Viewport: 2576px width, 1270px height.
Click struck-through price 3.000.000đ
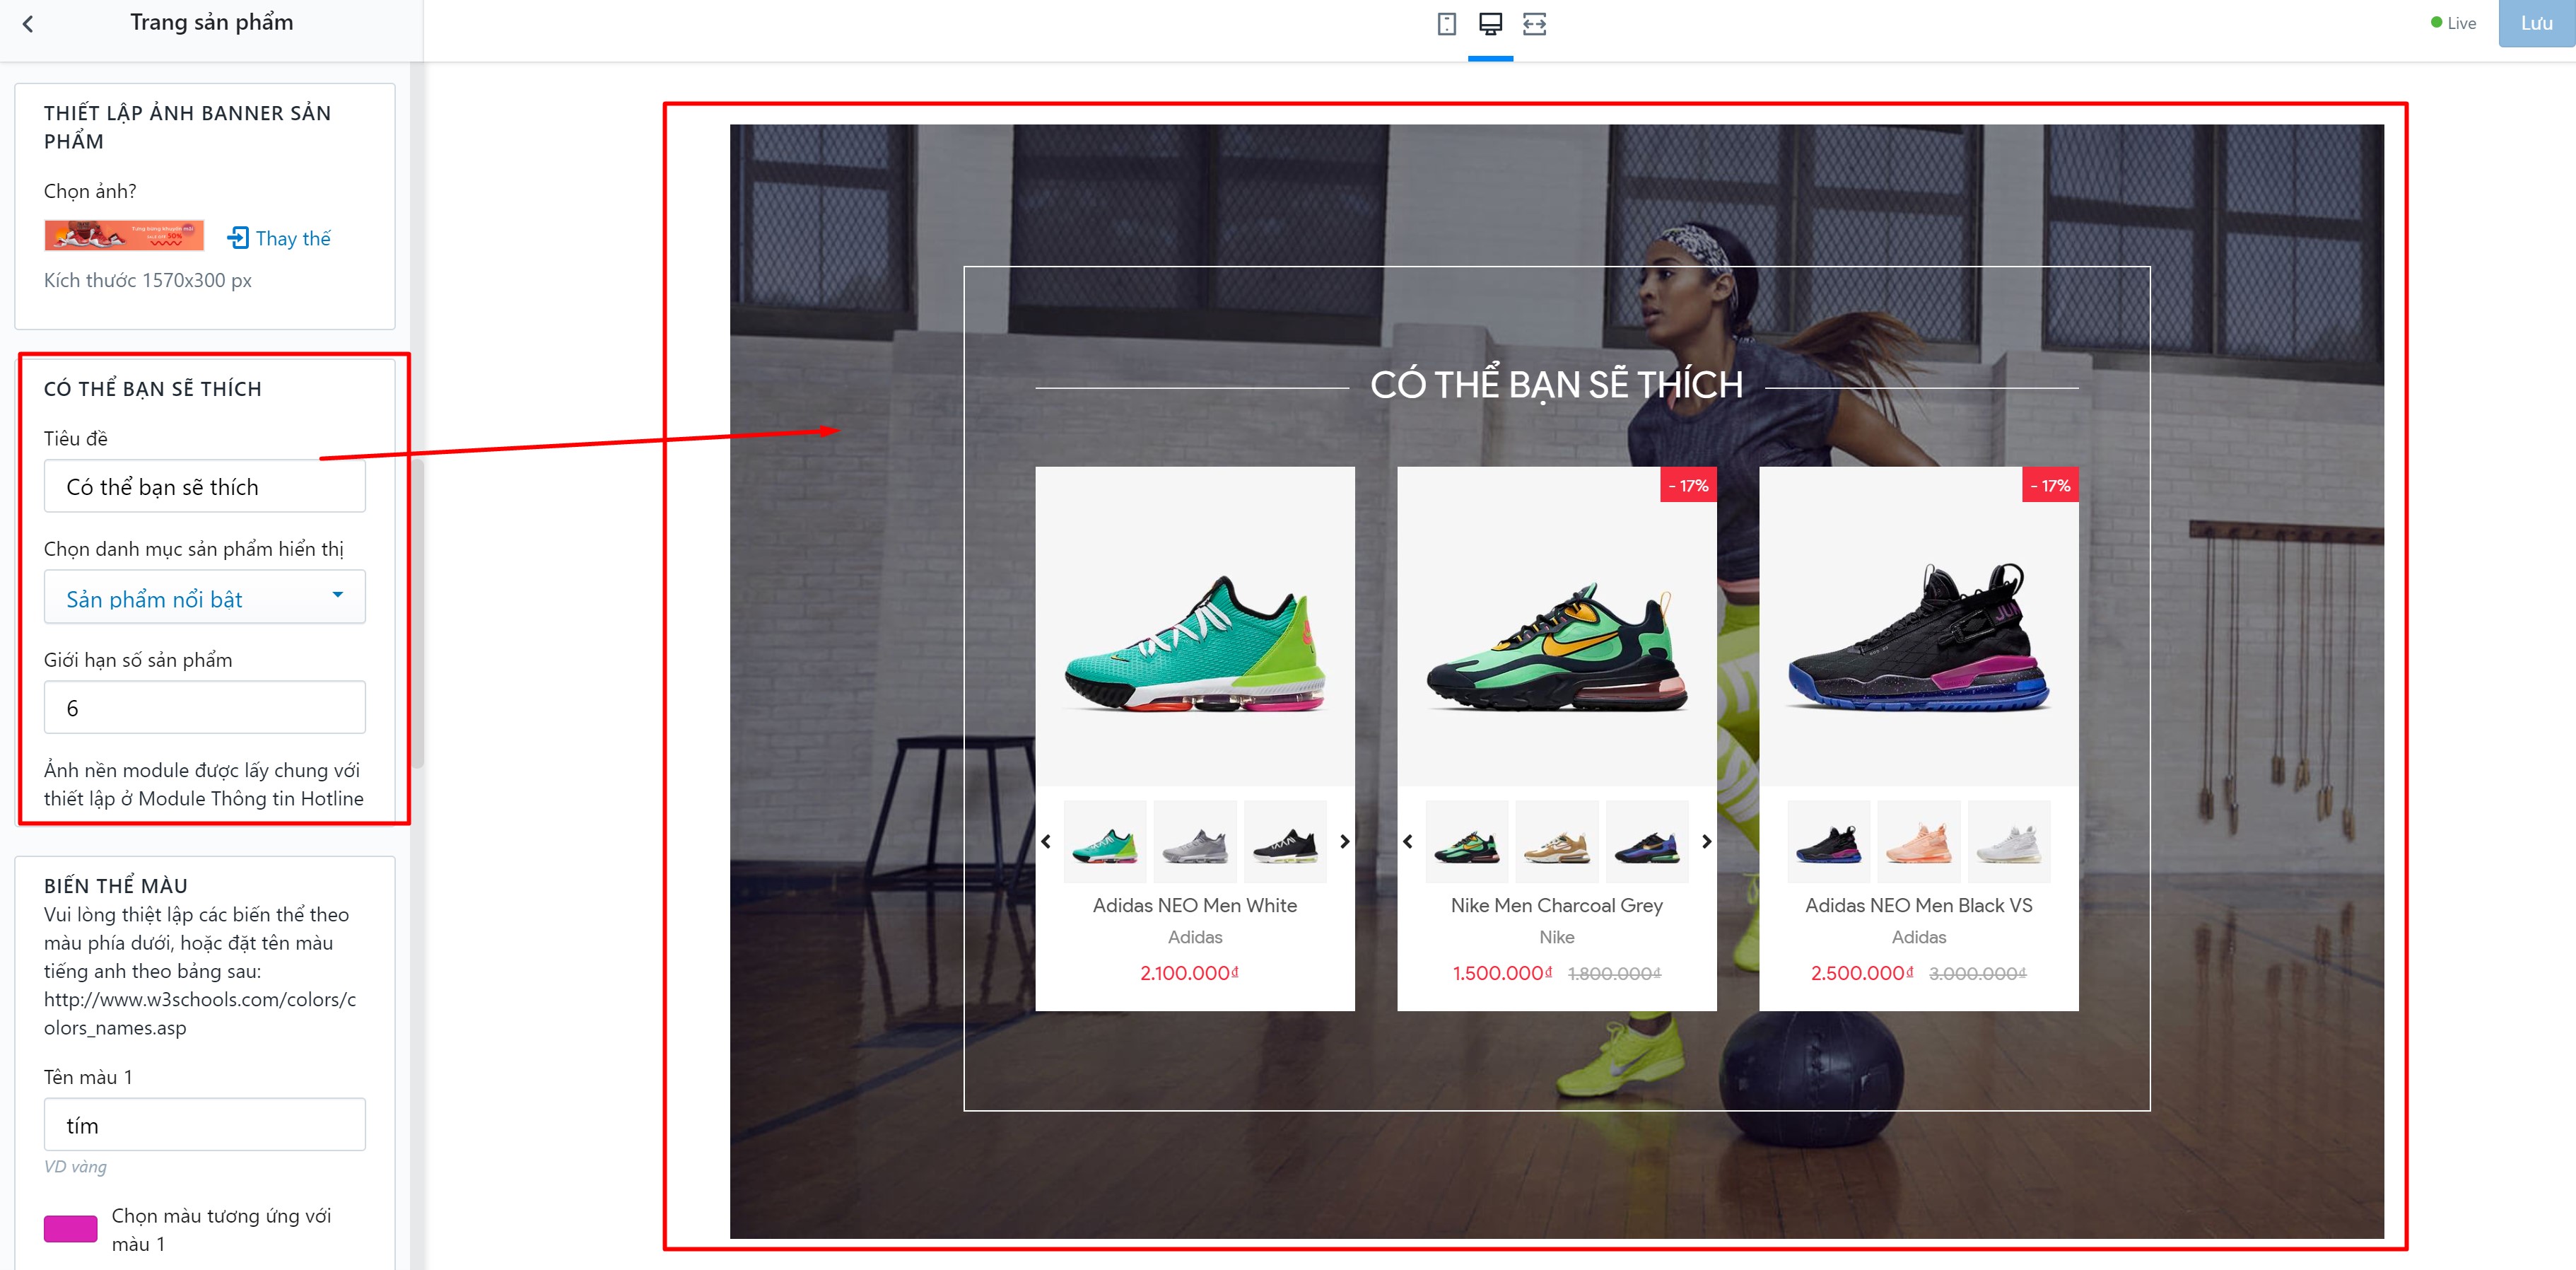(x=1977, y=974)
